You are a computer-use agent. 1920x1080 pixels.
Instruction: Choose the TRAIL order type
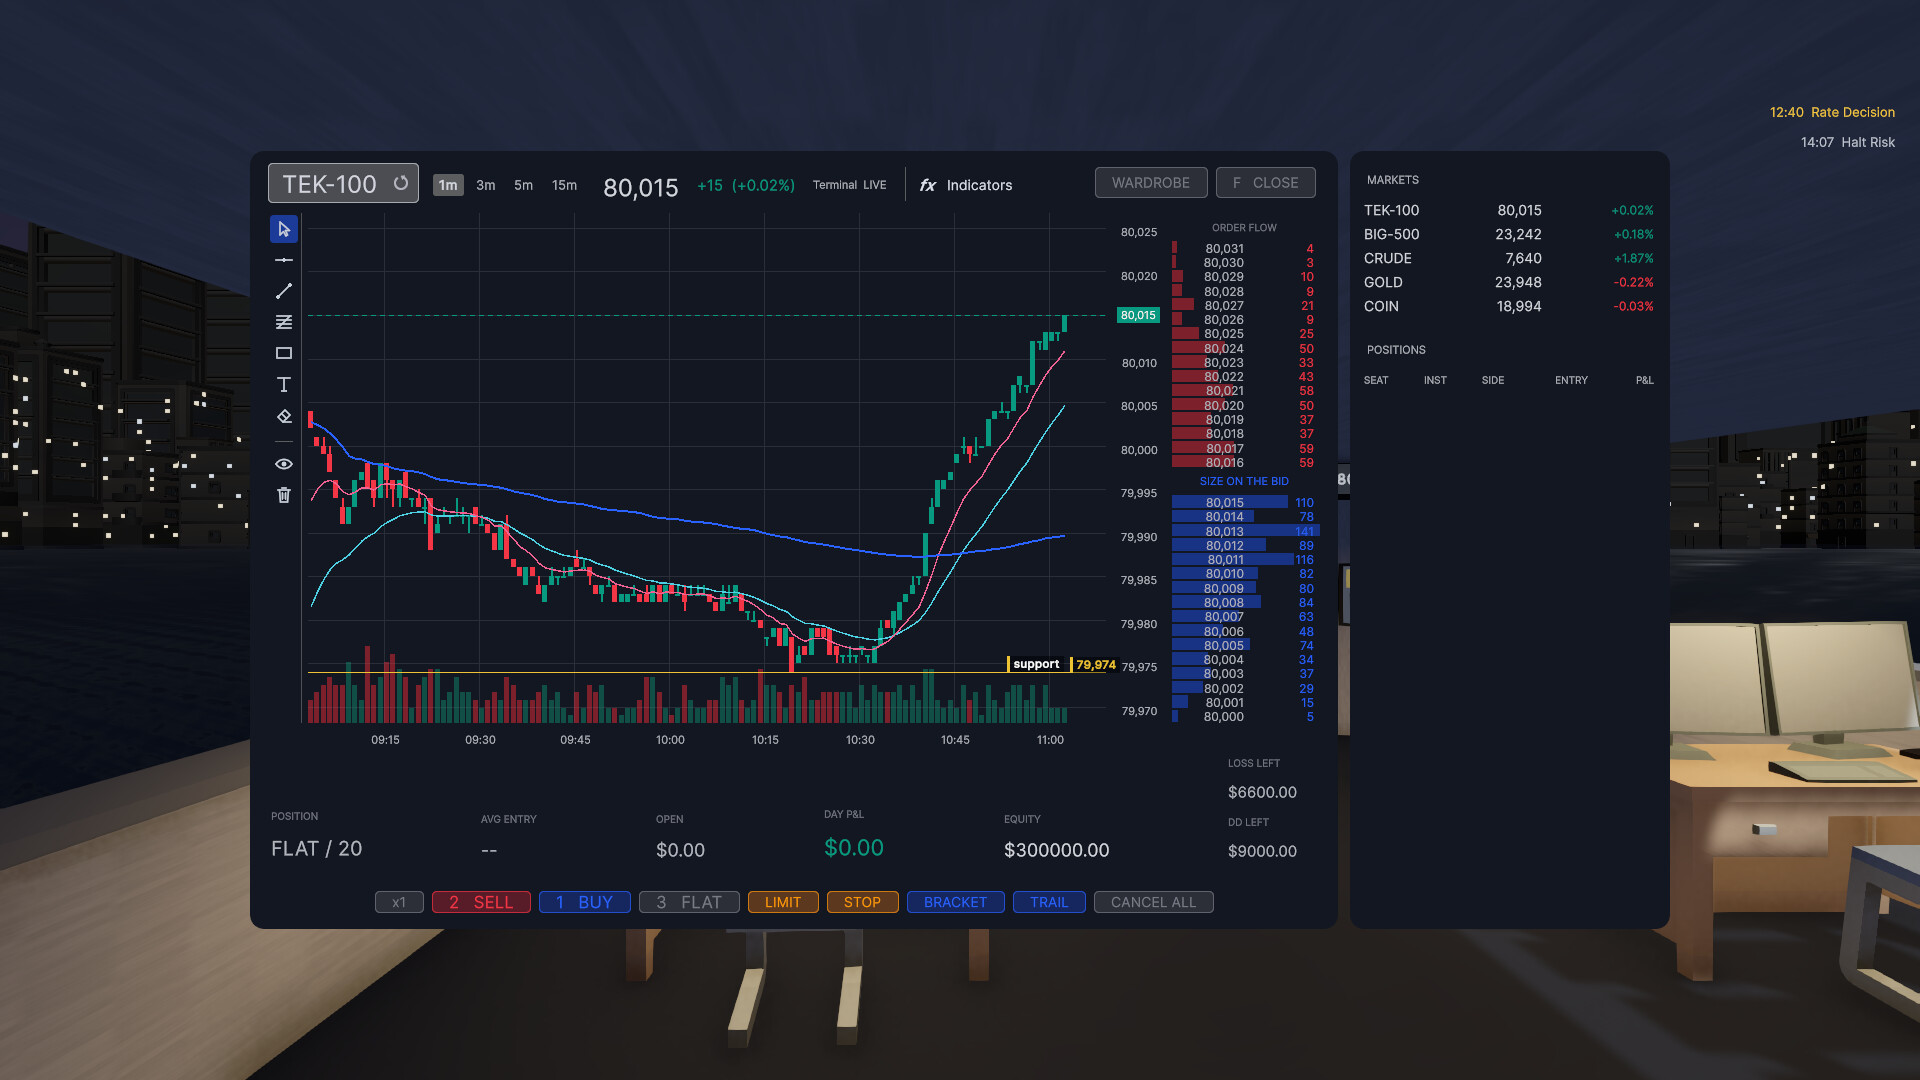pyautogui.click(x=1049, y=902)
